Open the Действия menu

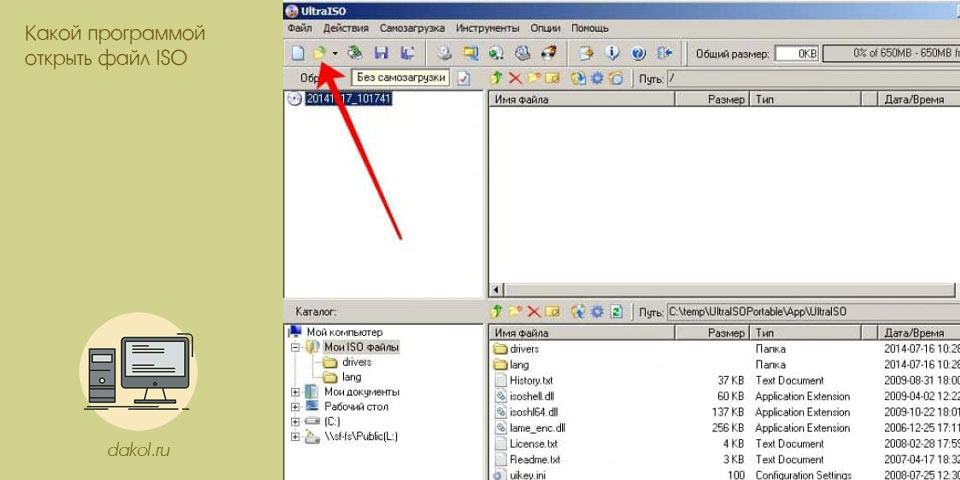coord(346,28)
